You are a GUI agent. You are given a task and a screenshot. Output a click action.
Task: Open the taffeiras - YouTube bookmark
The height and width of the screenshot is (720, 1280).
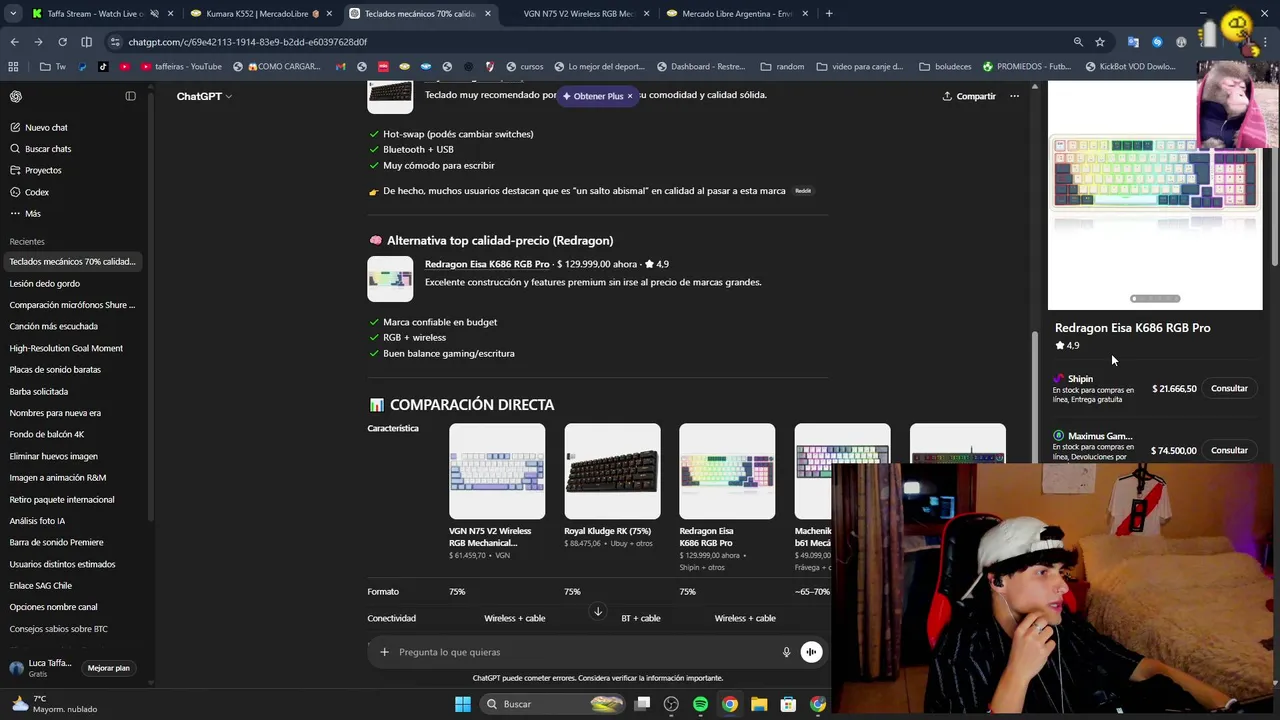(181, 67)
